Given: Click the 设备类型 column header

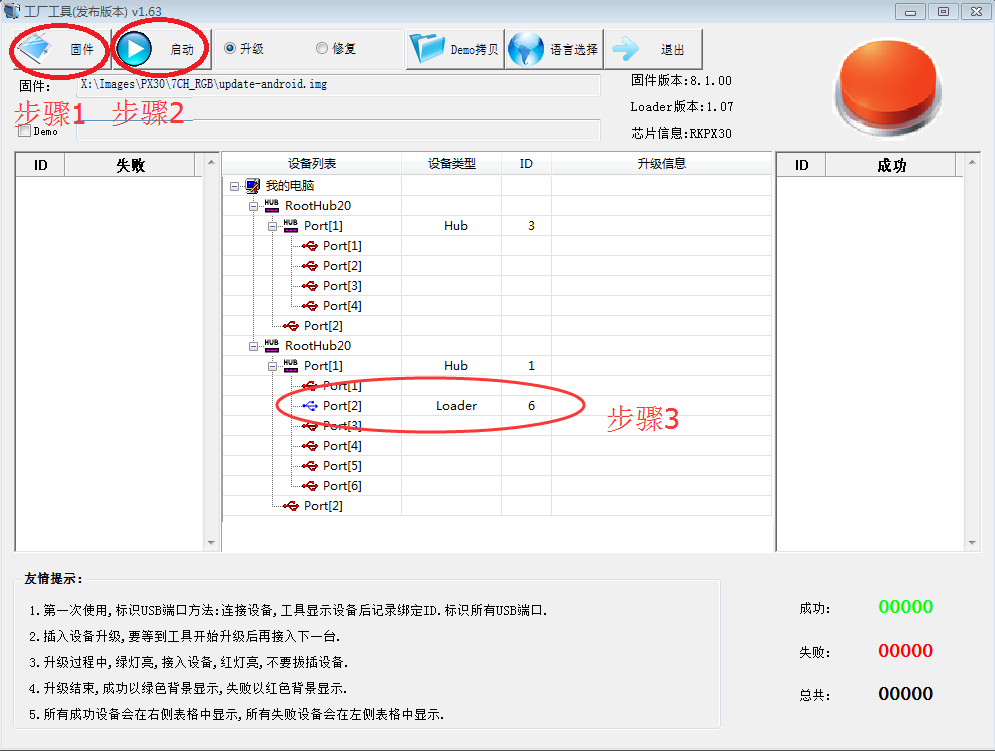Looking at the screenshot, I should click(x=451, y=163).
